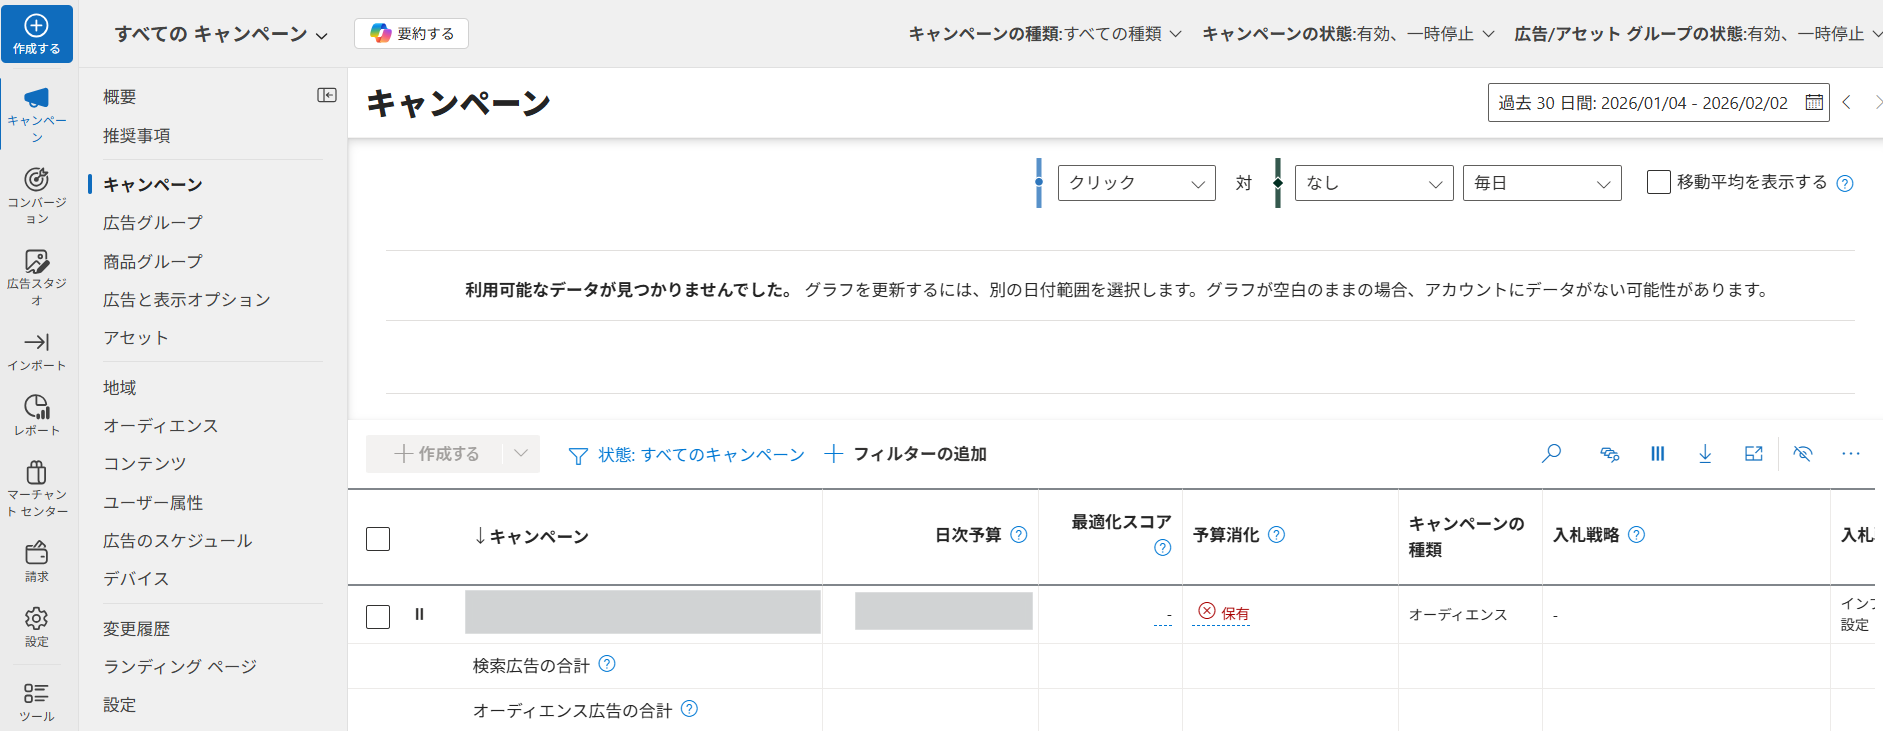Click フィルターの追加 link

click(906, 454)
